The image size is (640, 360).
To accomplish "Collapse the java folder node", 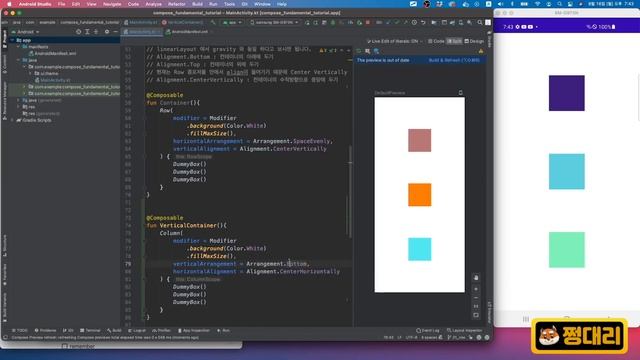I will 18,60.
